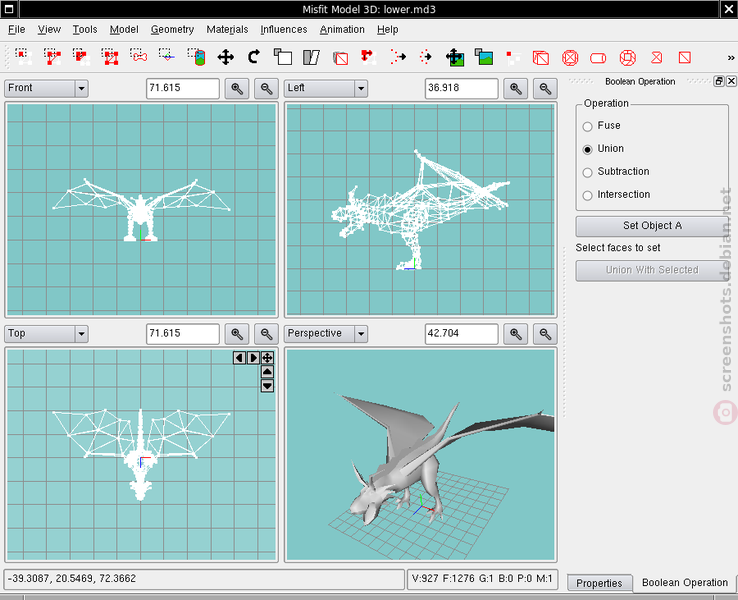Select the Select Points tool

point(167,57)
